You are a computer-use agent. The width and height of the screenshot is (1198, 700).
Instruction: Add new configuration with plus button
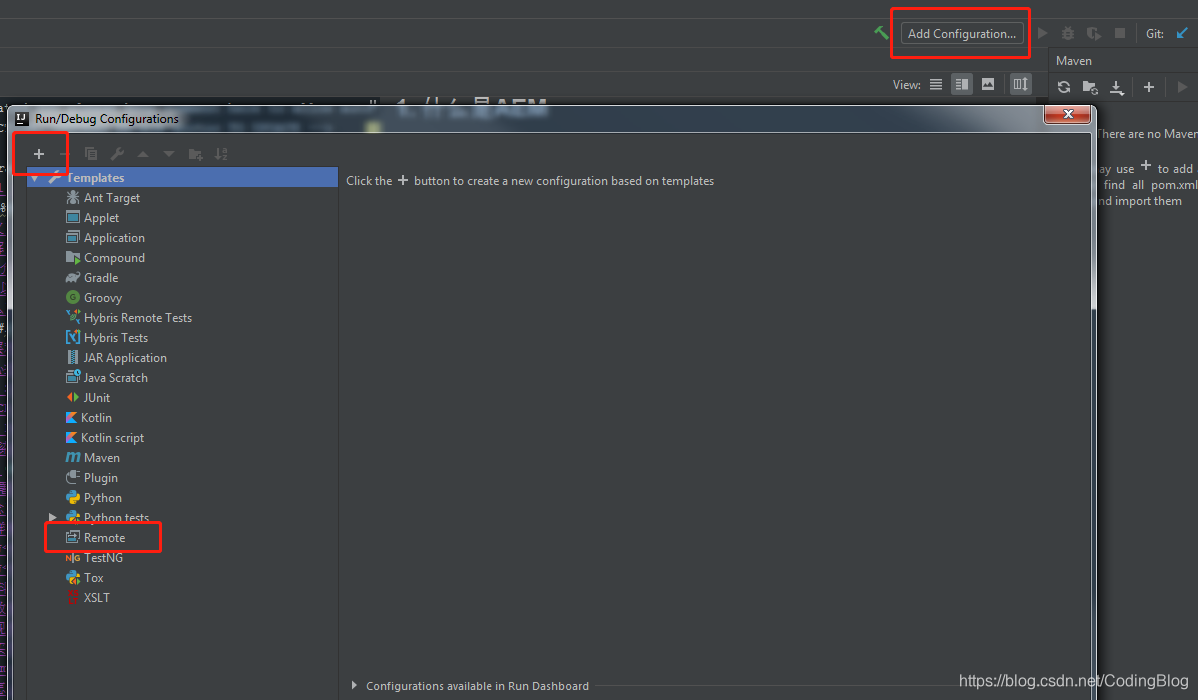coord(39,154)
